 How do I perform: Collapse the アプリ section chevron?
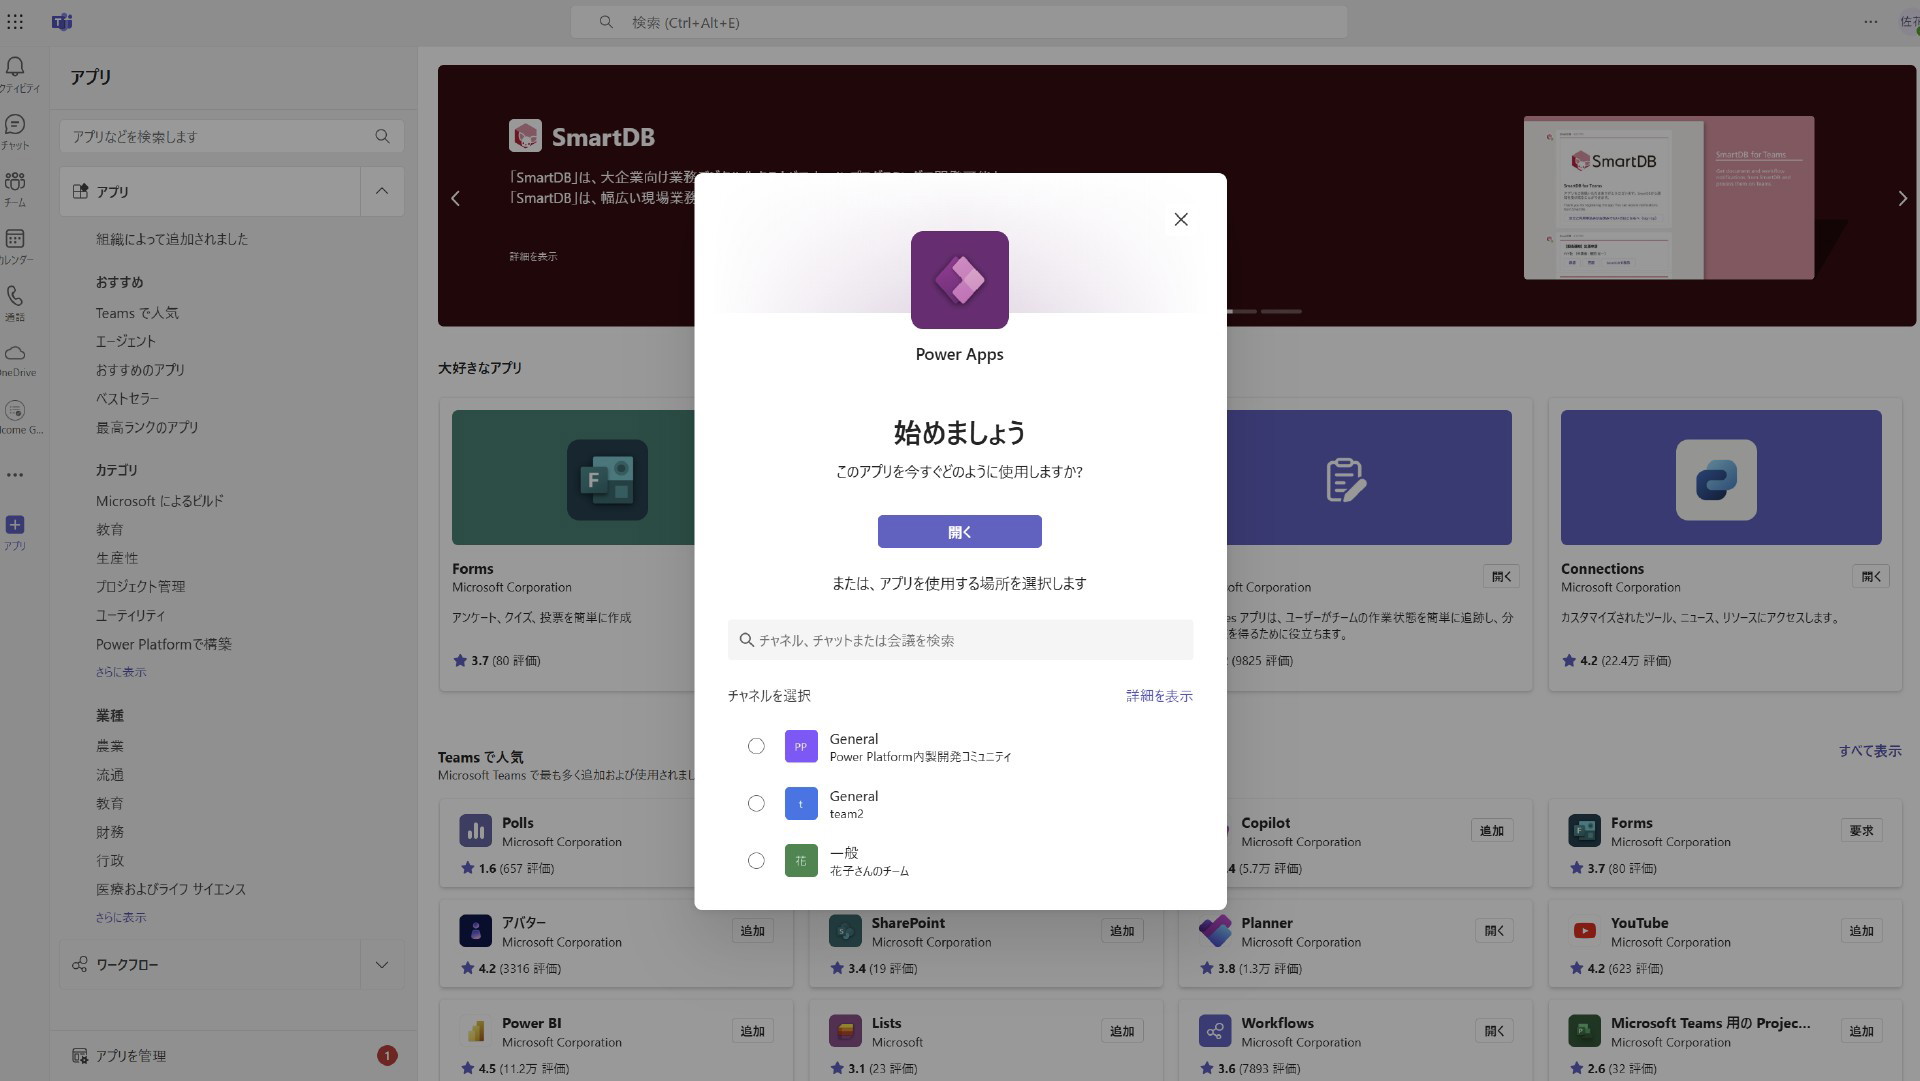pyautogui.click(x=382, y=191)
